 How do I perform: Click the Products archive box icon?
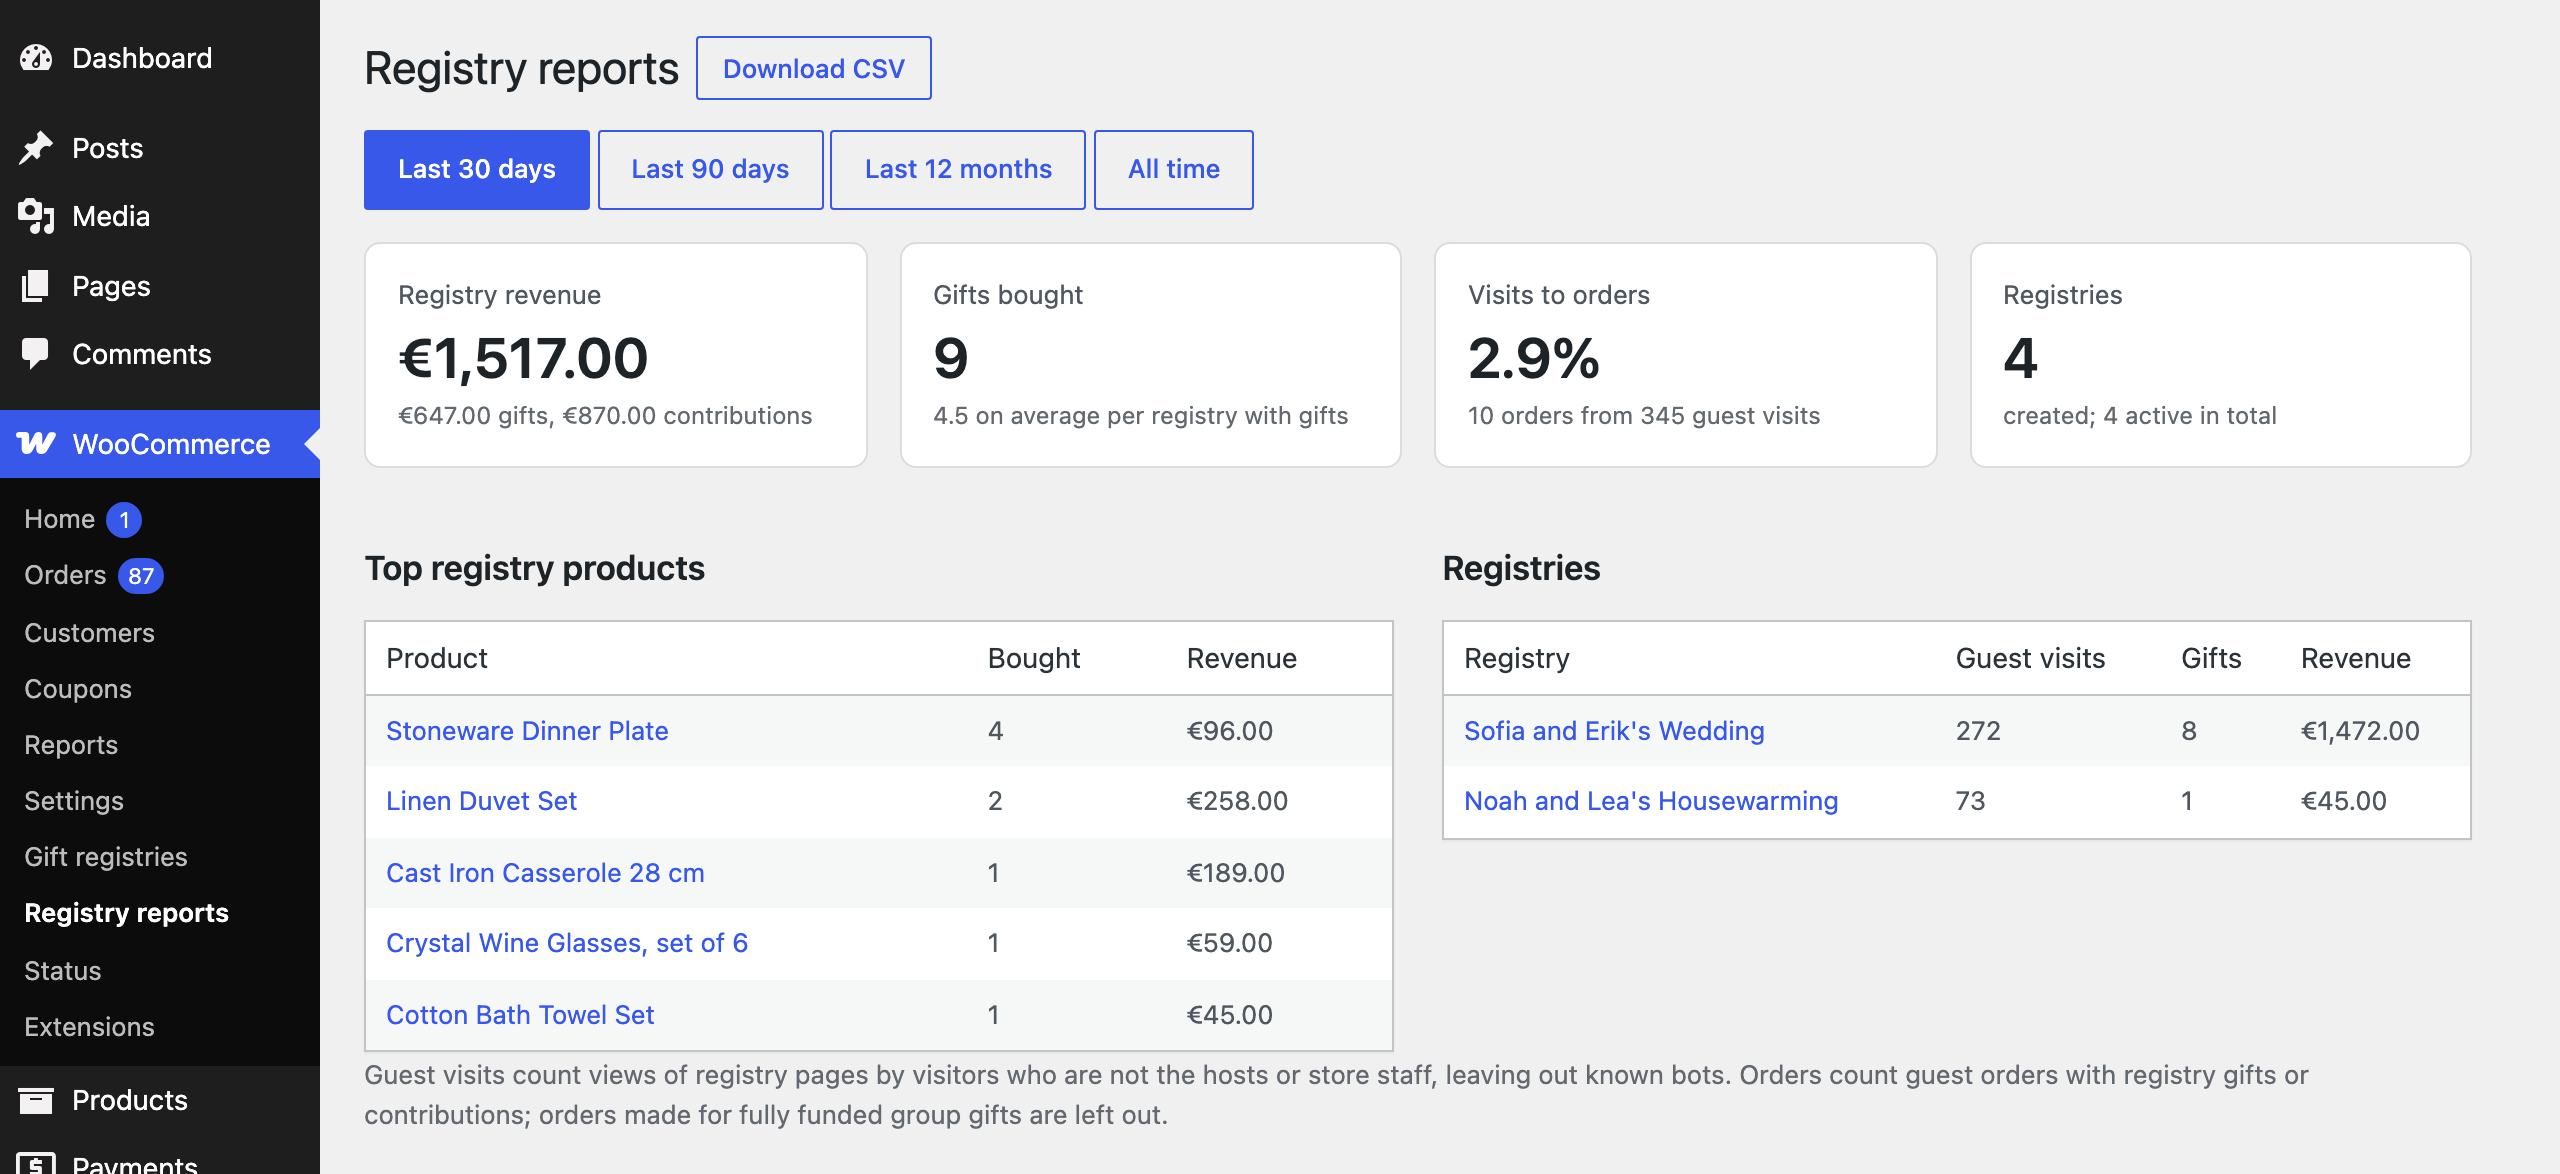tap(36, 1100)
